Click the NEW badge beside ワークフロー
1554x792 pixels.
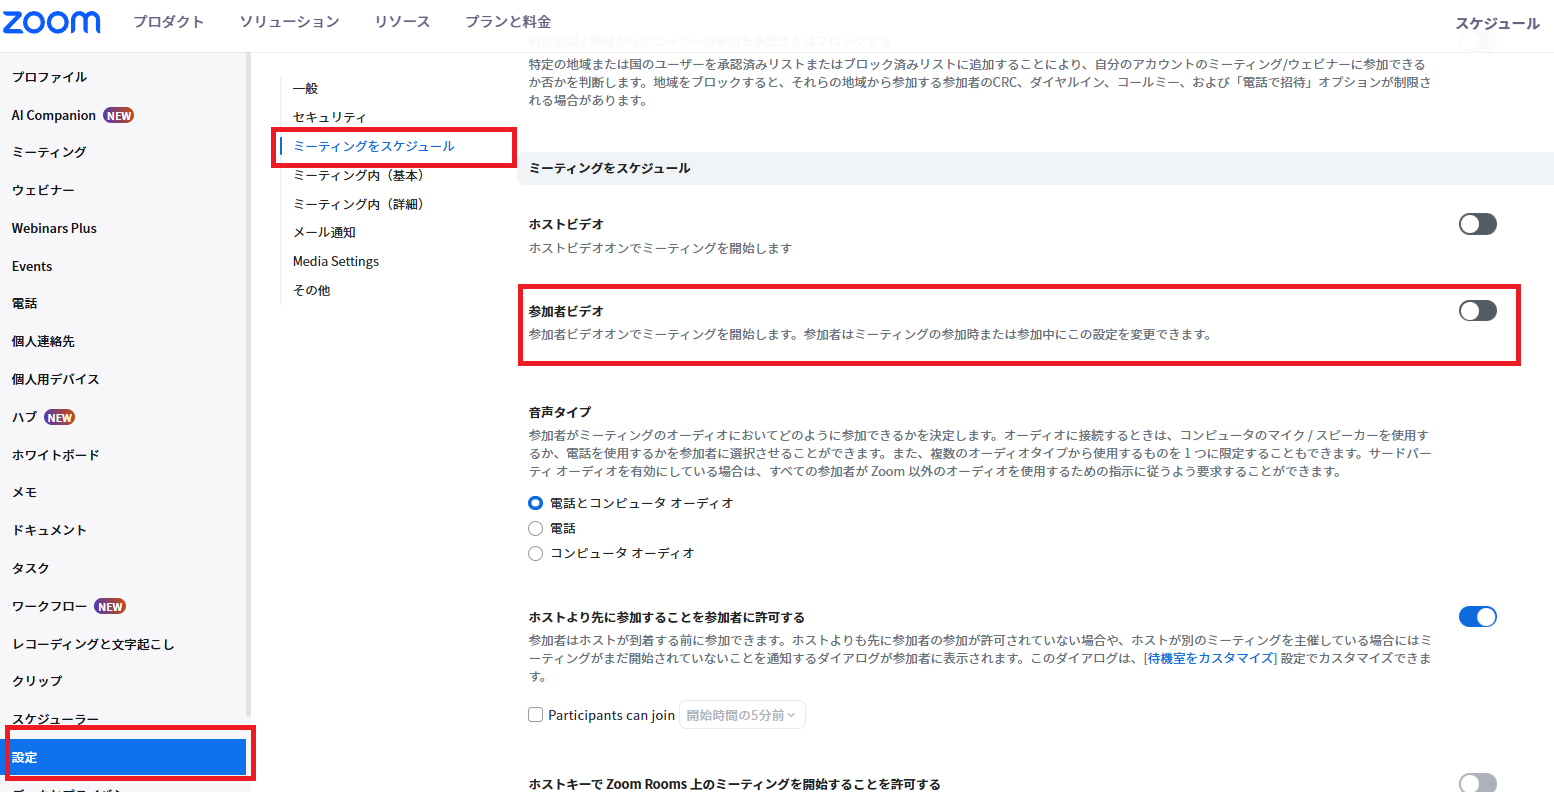(110, 607)
